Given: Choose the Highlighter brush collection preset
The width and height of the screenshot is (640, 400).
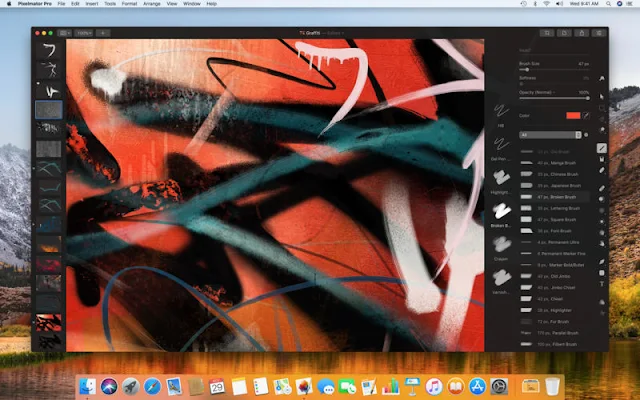Looking at the screenshot, I should click(501, 181).
